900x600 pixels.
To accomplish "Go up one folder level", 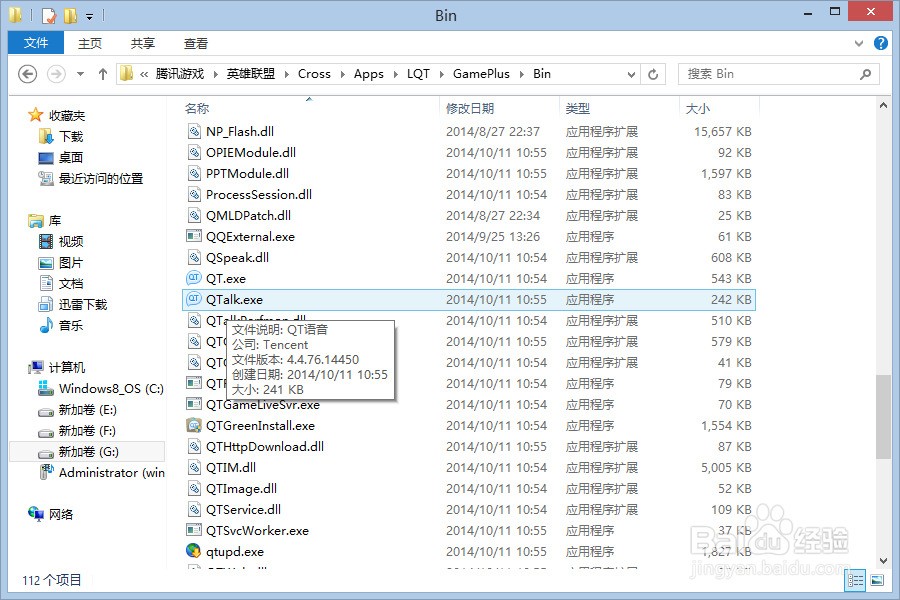I will pos(103,74).
